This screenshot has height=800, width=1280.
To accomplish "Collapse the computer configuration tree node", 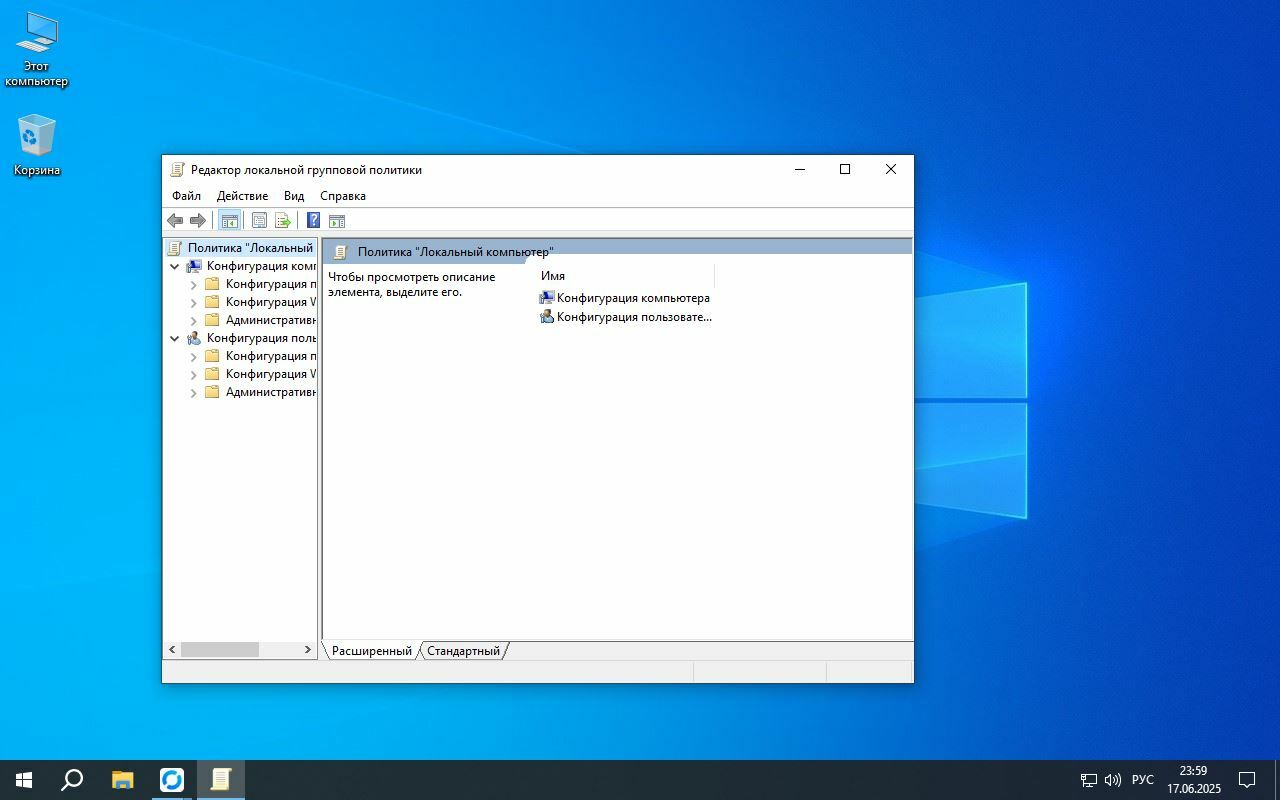I will (175, 267).
